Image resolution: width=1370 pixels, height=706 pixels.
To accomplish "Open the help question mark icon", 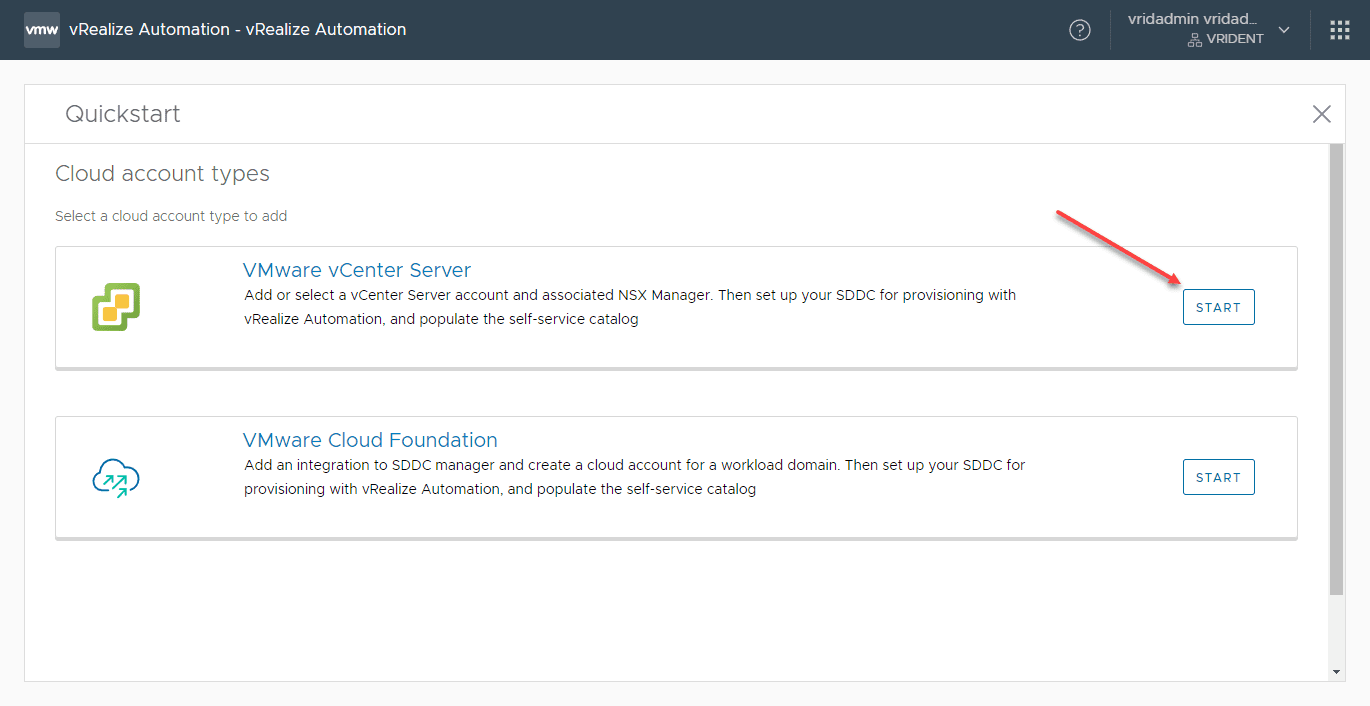I will 1080,30.
